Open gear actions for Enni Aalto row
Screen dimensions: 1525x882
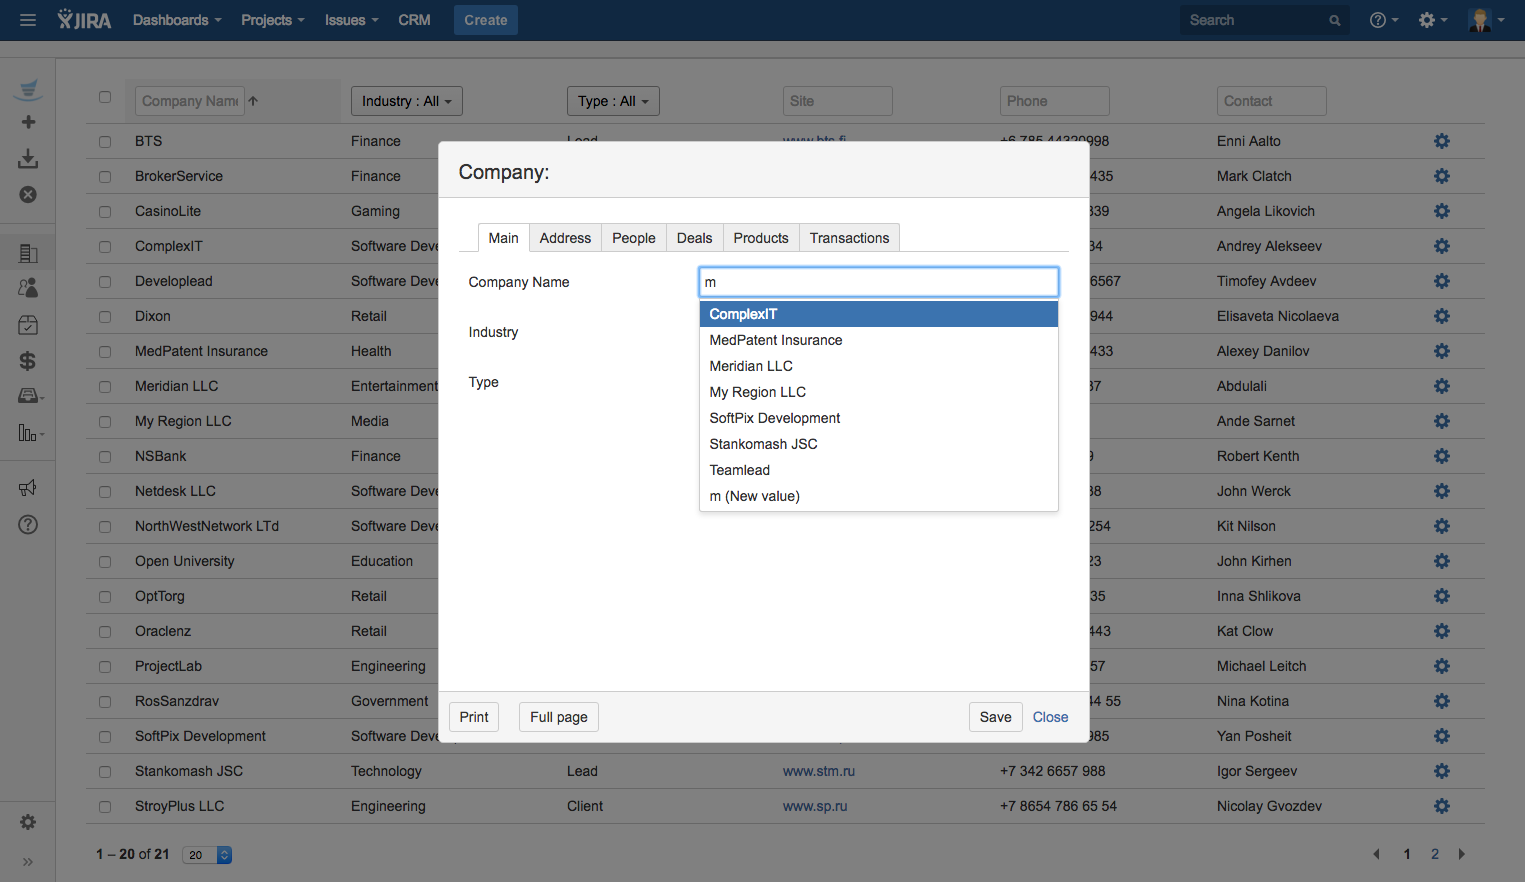1441,141
